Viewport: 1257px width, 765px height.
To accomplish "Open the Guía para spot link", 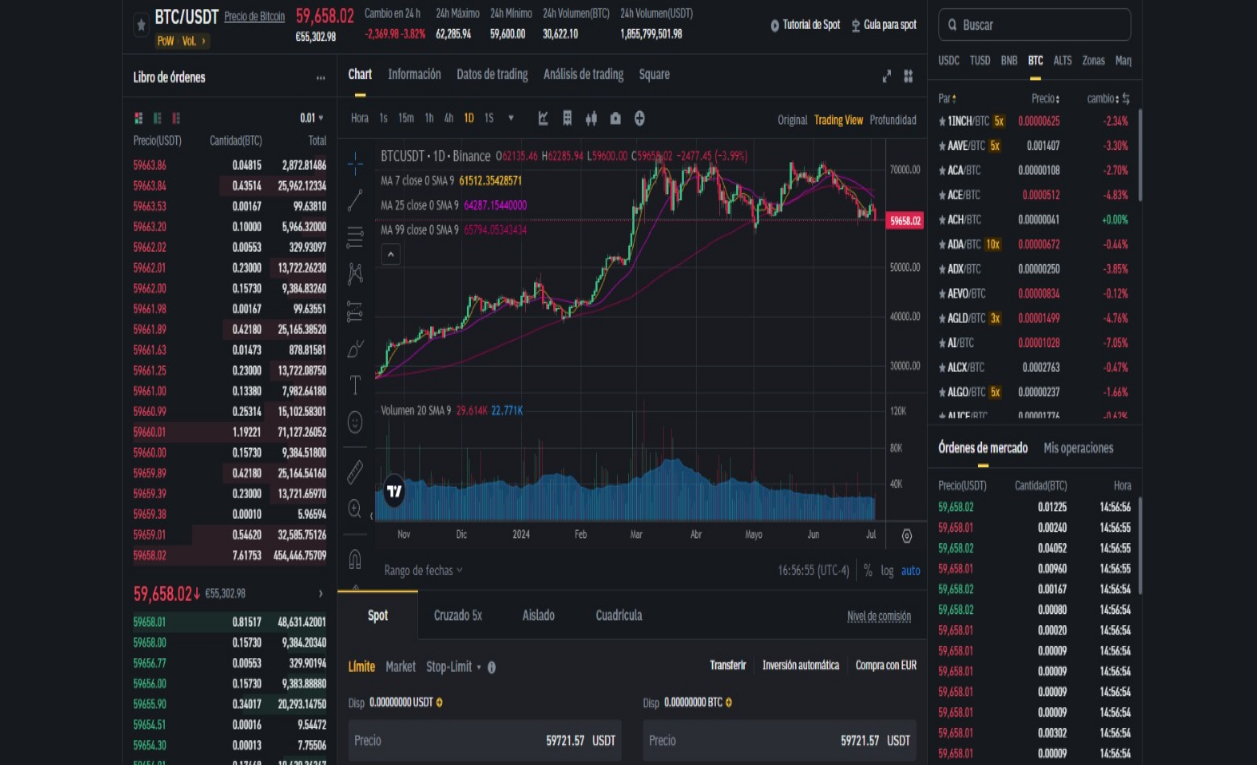I will click(884, 25).
